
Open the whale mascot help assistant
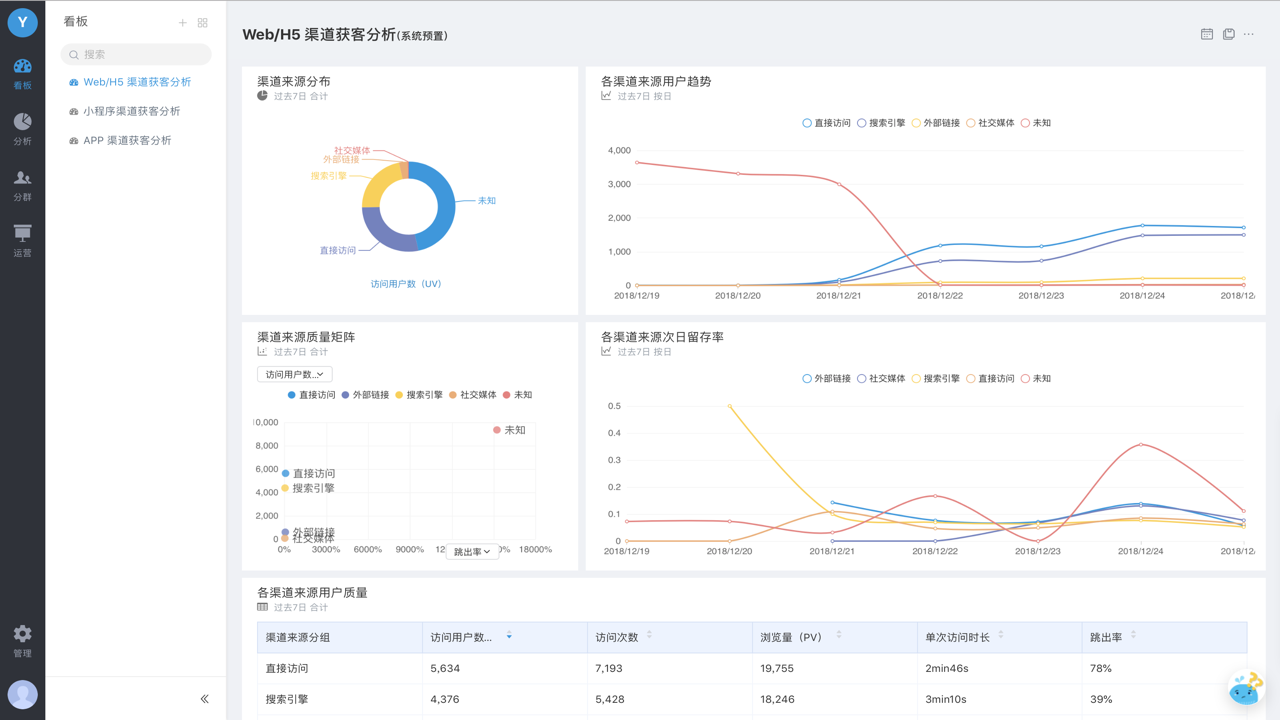1246,689
